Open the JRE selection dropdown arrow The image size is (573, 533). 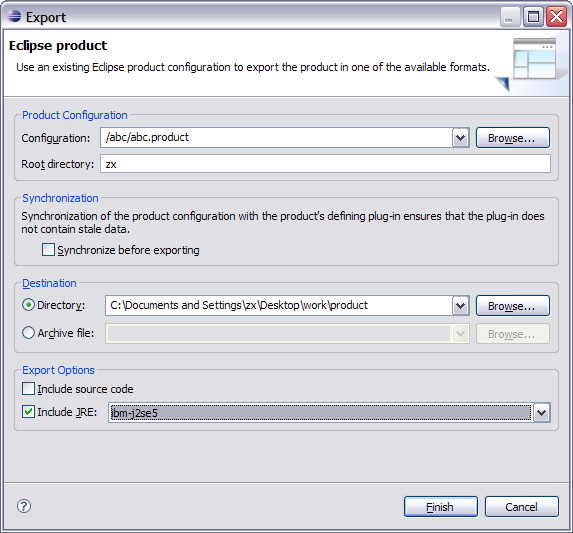pyautogui.click(x=542, y=413)
